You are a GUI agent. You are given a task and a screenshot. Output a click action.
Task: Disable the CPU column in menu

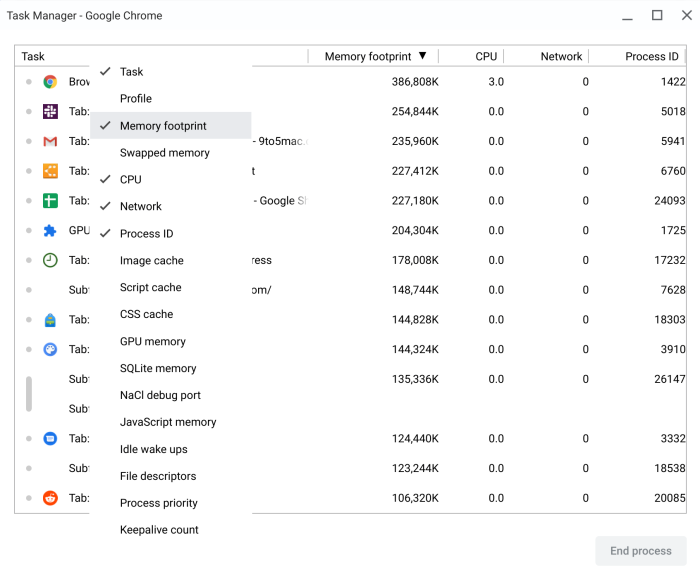[x=131, y=180]
